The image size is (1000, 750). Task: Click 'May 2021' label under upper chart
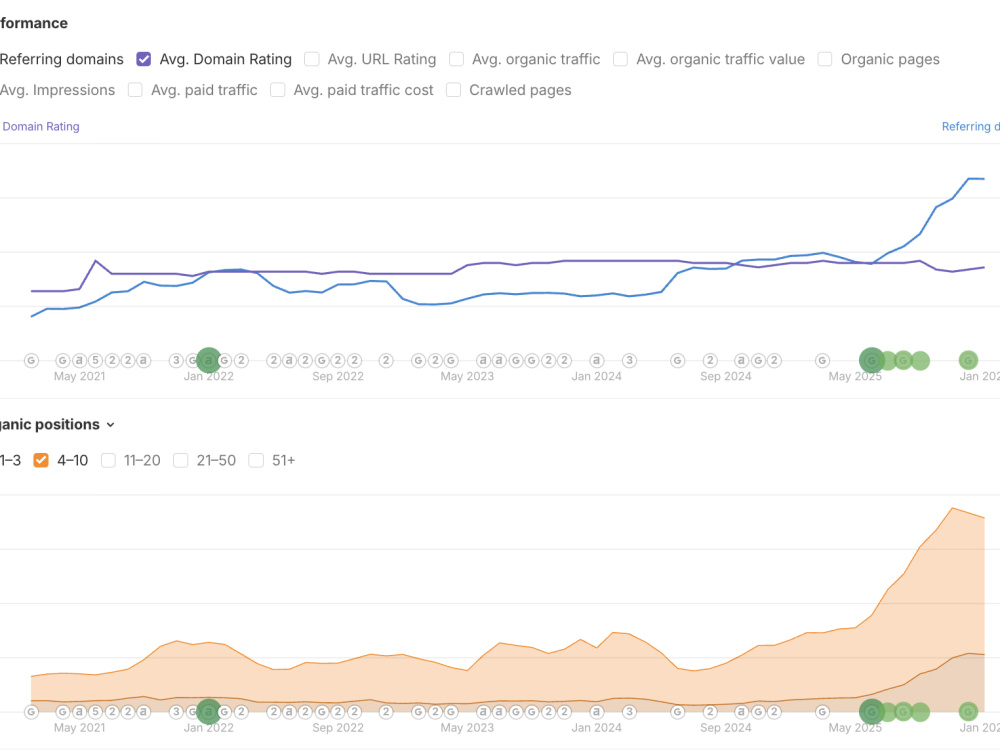(x=80, y=376)
